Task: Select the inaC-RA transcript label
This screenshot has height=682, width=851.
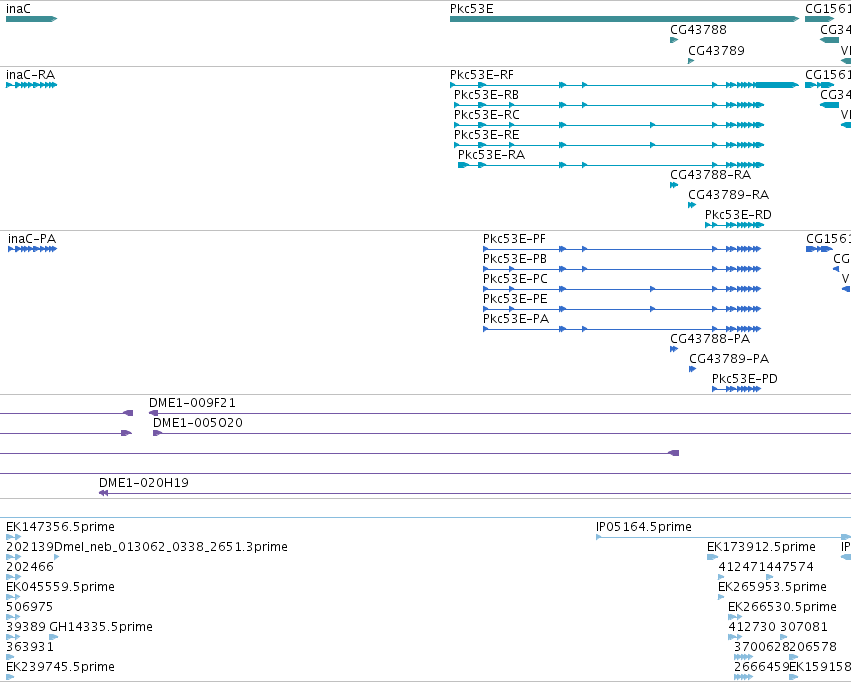Action: tap(30, 75)
